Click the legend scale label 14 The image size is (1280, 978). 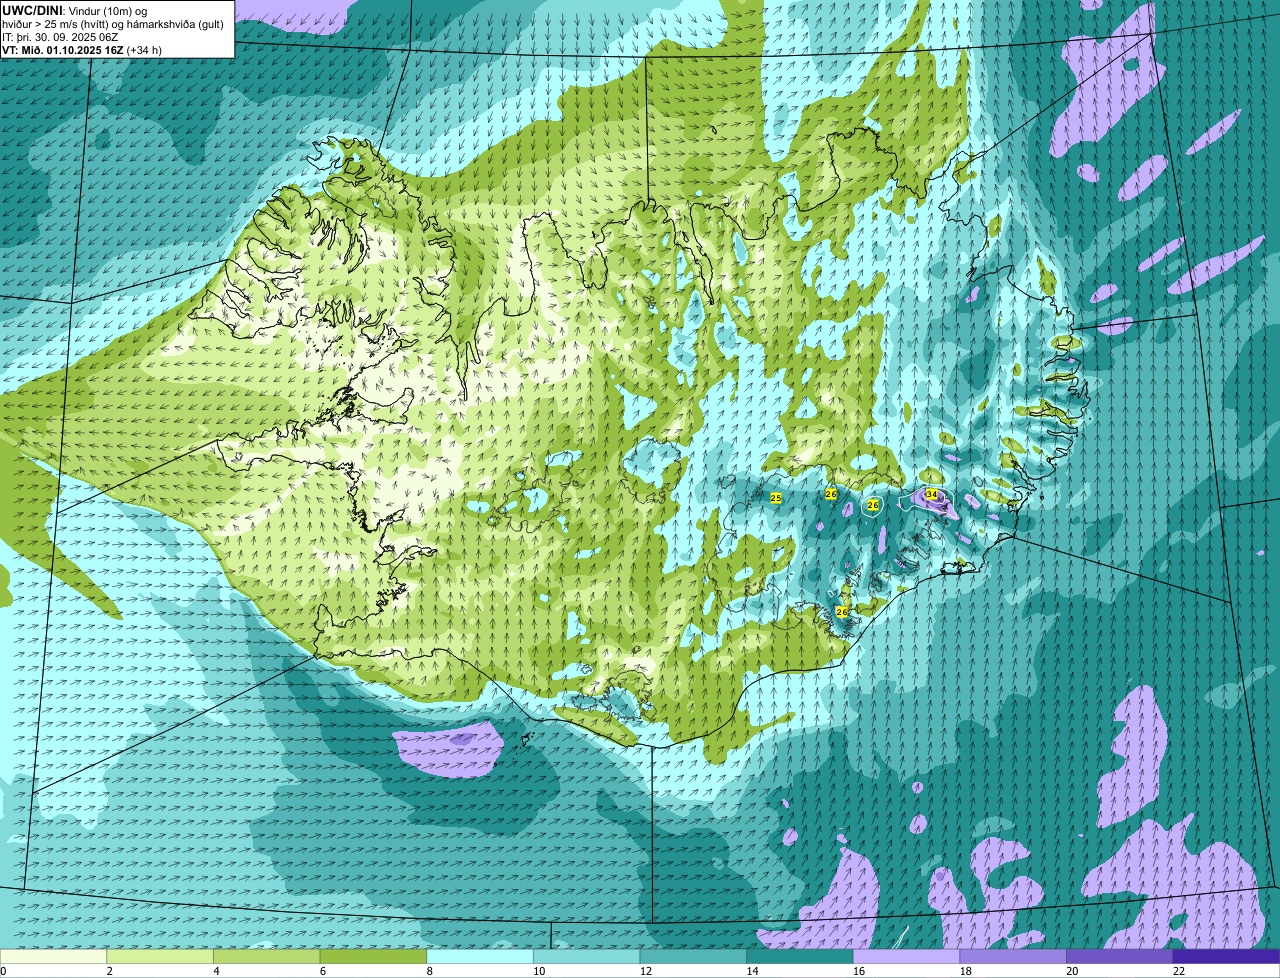click(752, 971)
